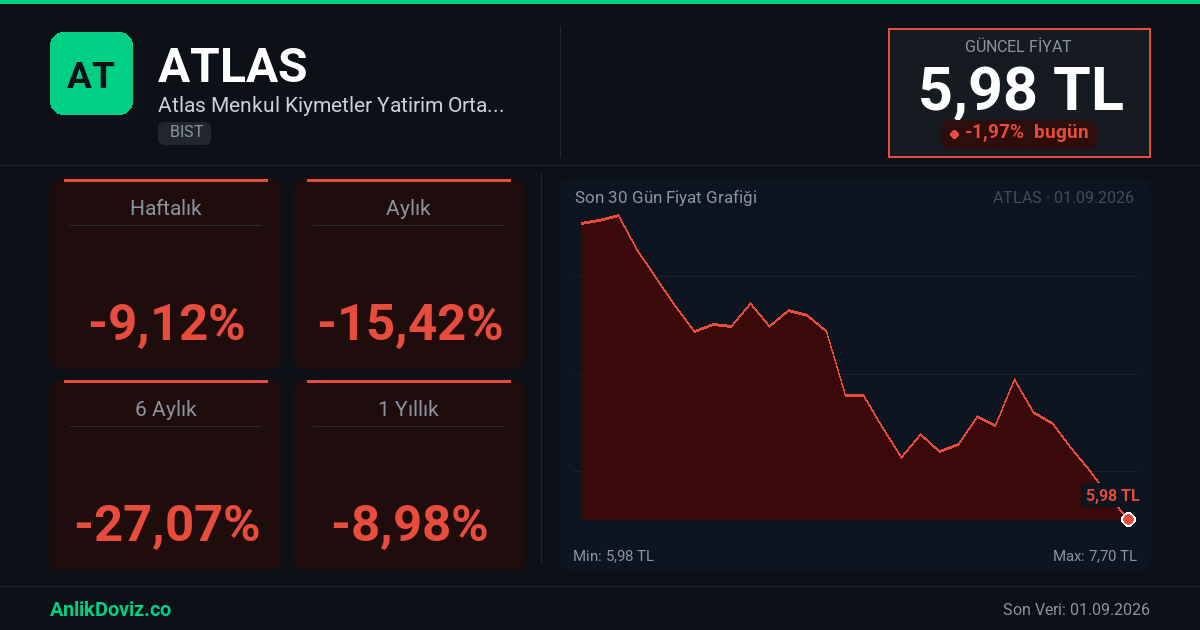Click the Son Veri date footer text
Viewport: 1200px width, 630px height.
[x=1076, y=609]
